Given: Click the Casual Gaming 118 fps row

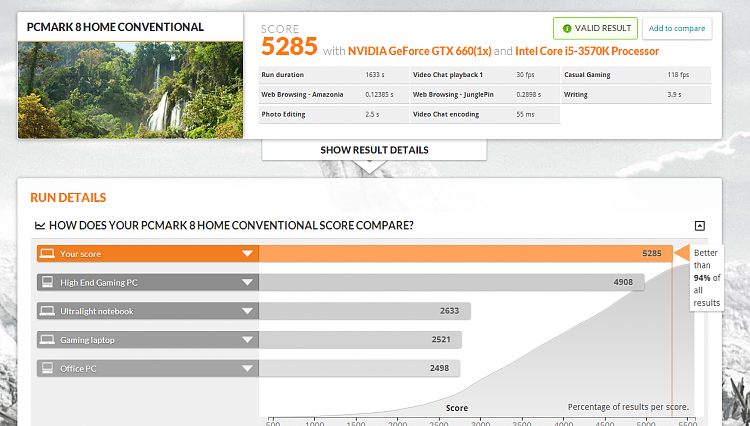Looking at the screenshot, I should click(x=636, y=75).
